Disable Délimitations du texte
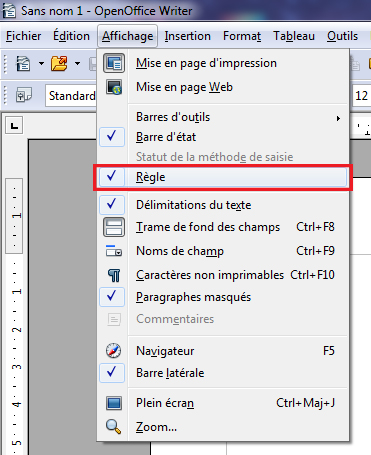 pyautogui.click(x=112, y=204)
